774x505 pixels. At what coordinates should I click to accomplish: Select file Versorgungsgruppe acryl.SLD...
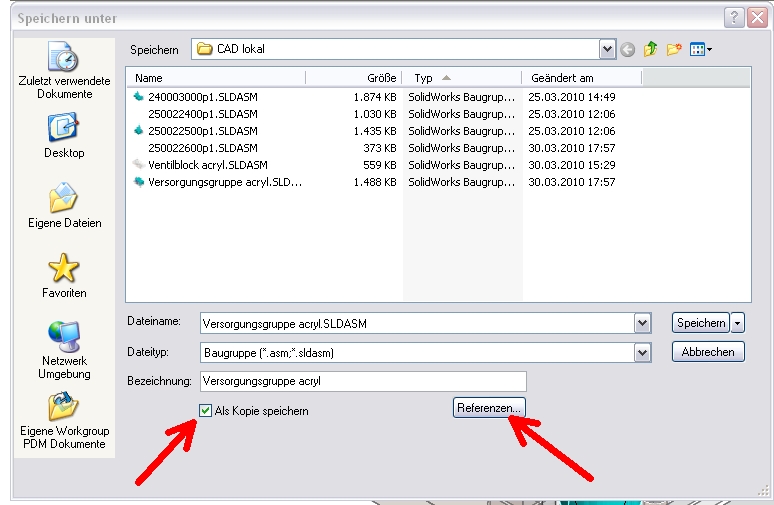click(x=225, y=182)
